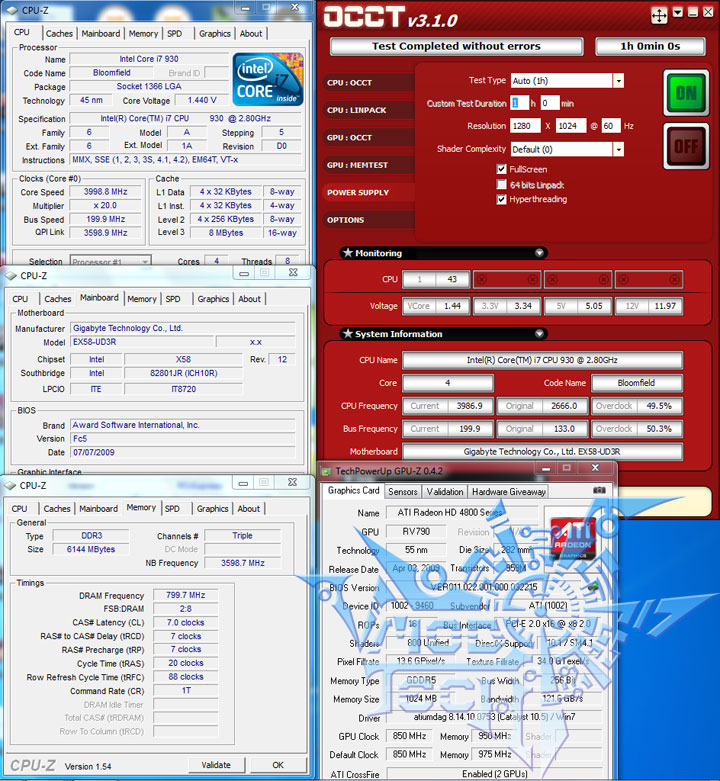Open Validation tab in GPU-Z

445,492
